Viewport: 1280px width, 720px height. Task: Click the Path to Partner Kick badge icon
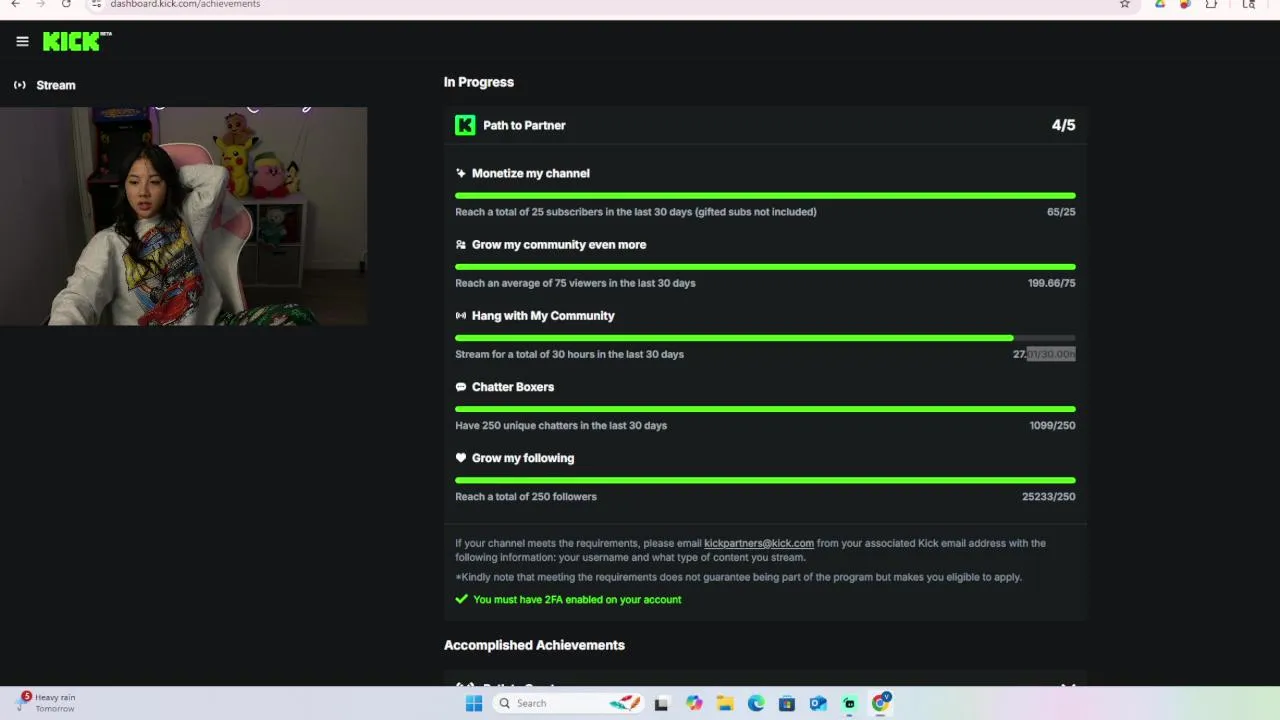[x=465, y=125]
